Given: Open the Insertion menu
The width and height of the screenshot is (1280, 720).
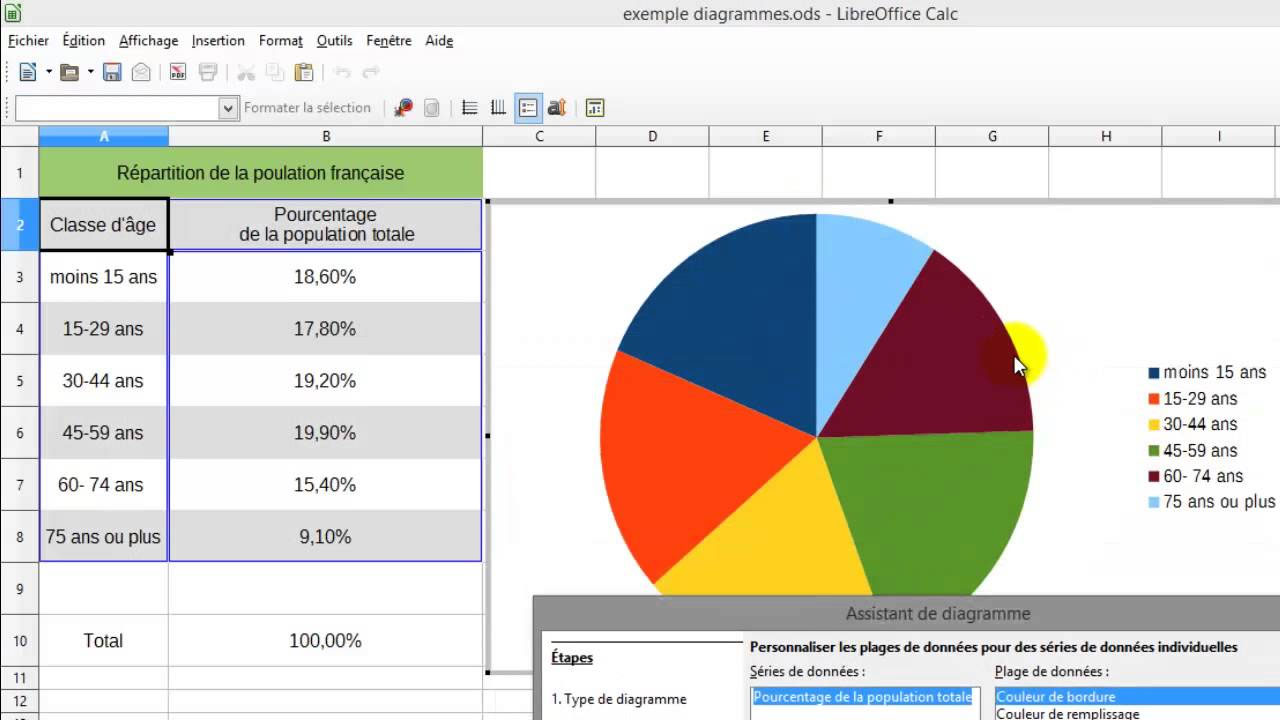Looking at the screenshot, I should (218, 41).
